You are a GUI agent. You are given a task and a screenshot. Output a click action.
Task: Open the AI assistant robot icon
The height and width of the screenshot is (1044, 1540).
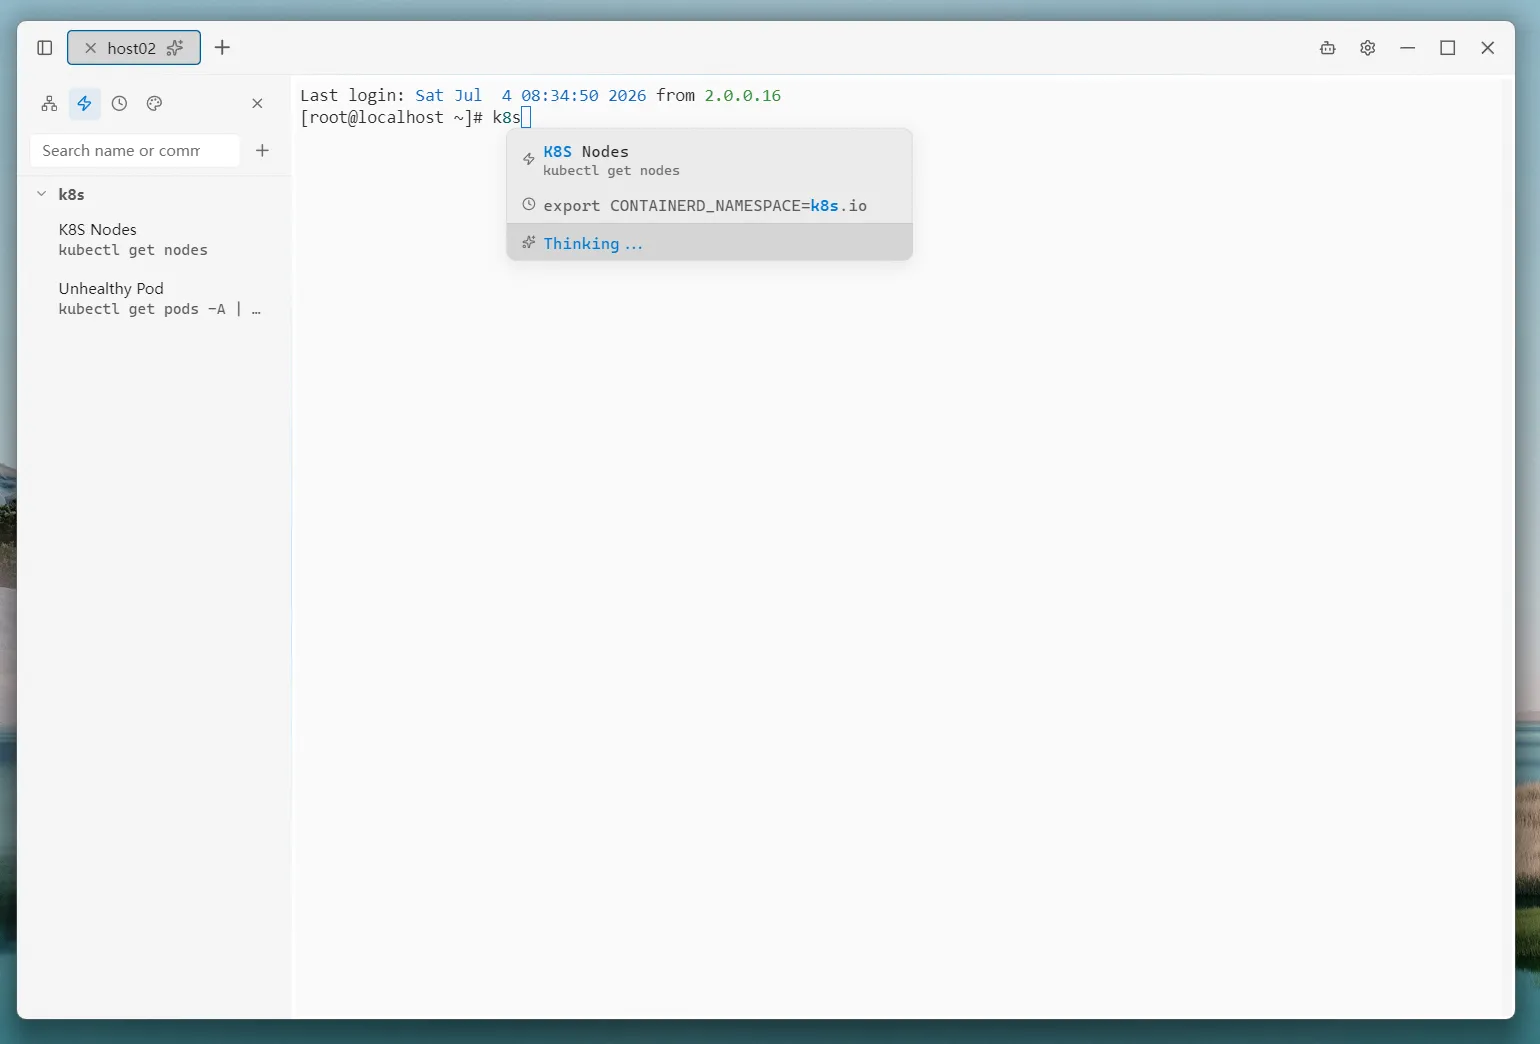[1328, 48]
